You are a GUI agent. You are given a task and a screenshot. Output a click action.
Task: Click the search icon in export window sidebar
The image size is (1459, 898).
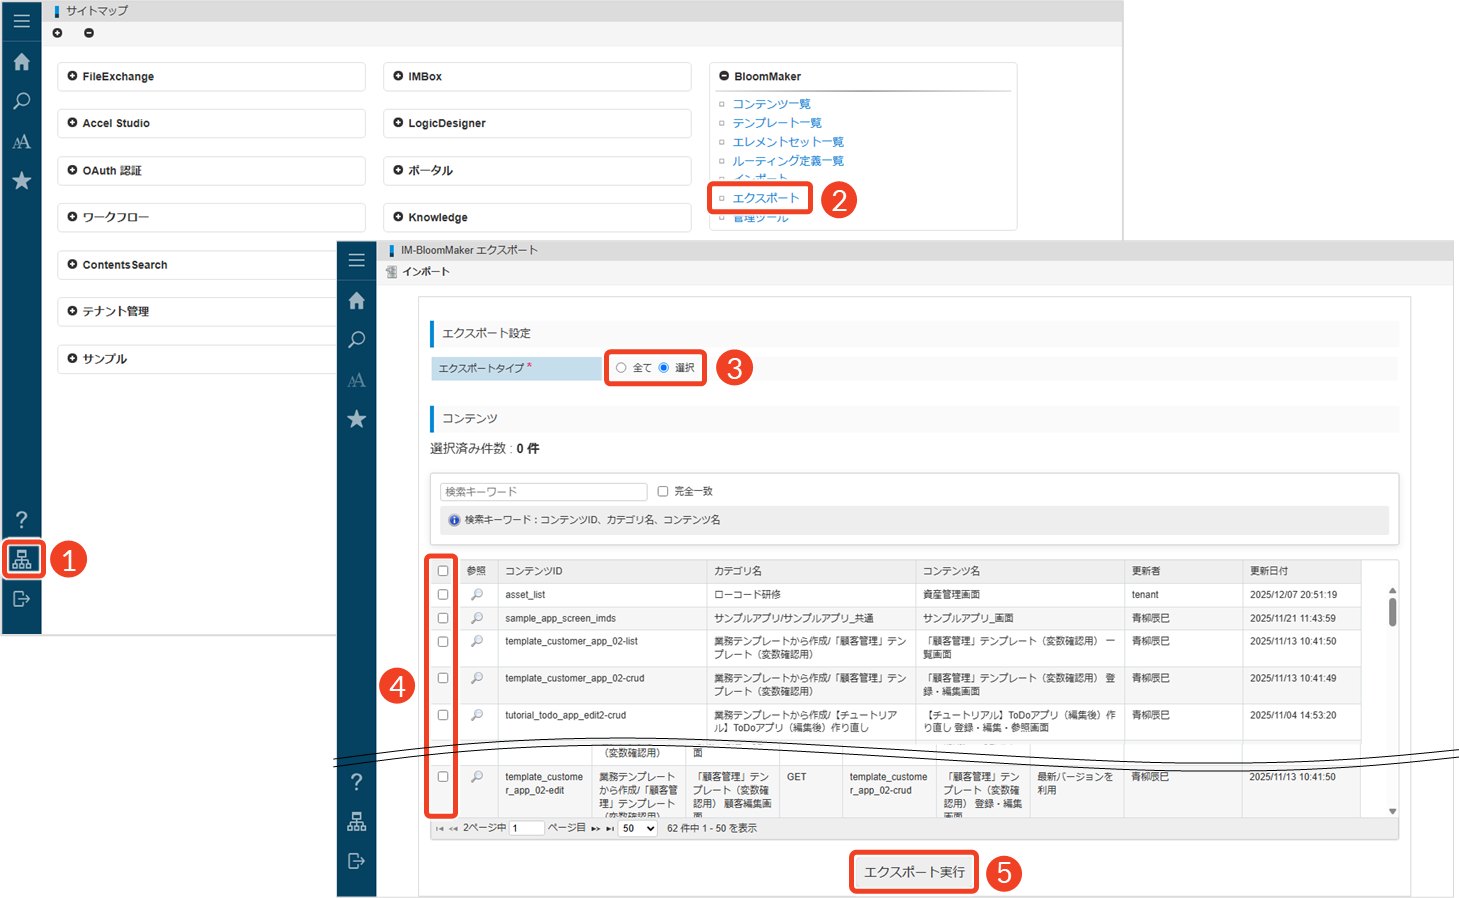click(356, 340)
